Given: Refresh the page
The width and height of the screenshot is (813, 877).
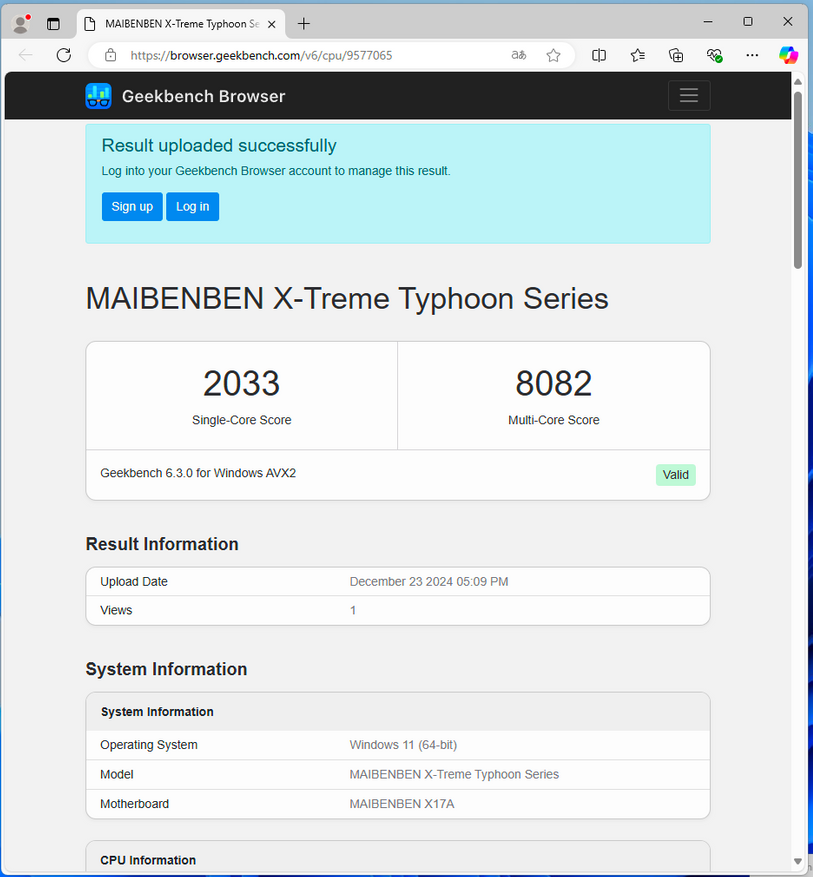Looking at the screenshot, I should click(x=64, y=55).
